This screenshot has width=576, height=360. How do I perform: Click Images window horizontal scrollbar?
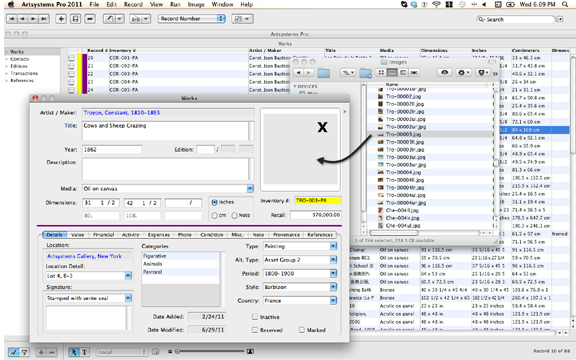(394, 233)
